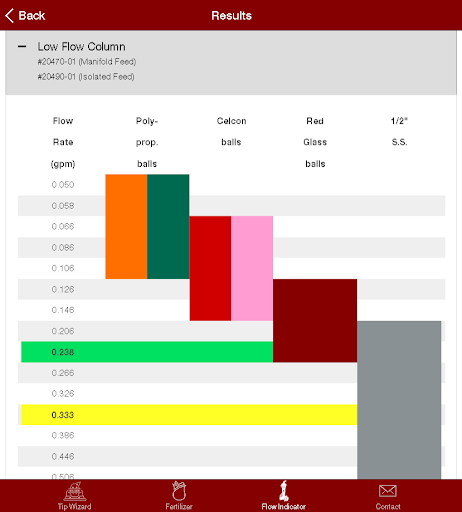Click the 0.086 flow rate value

point(63,248)
